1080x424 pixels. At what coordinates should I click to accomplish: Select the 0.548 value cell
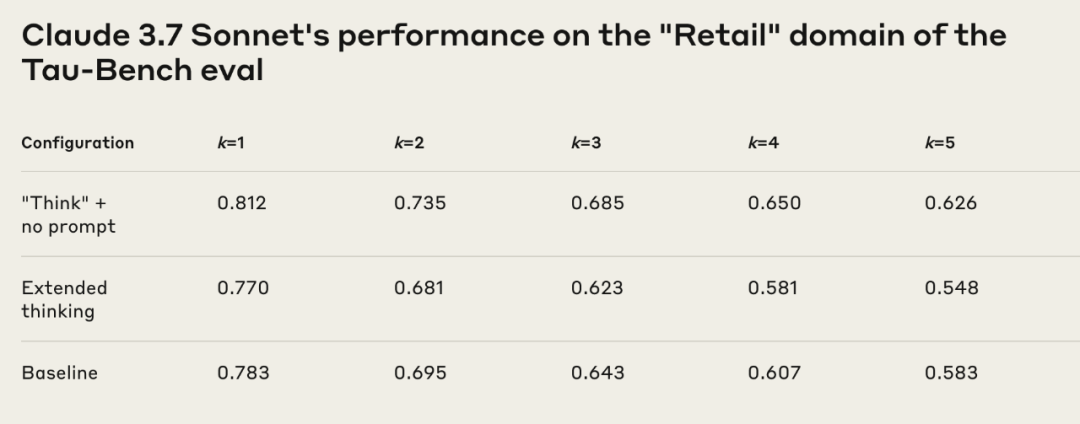click(951, 288)
